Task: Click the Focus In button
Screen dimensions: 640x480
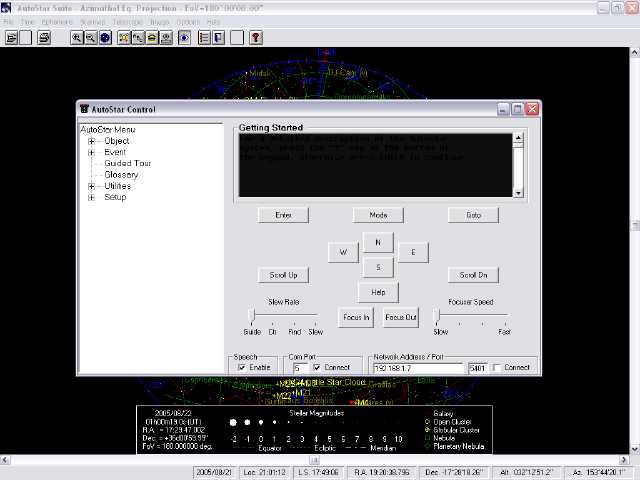Action: (356, 317)
